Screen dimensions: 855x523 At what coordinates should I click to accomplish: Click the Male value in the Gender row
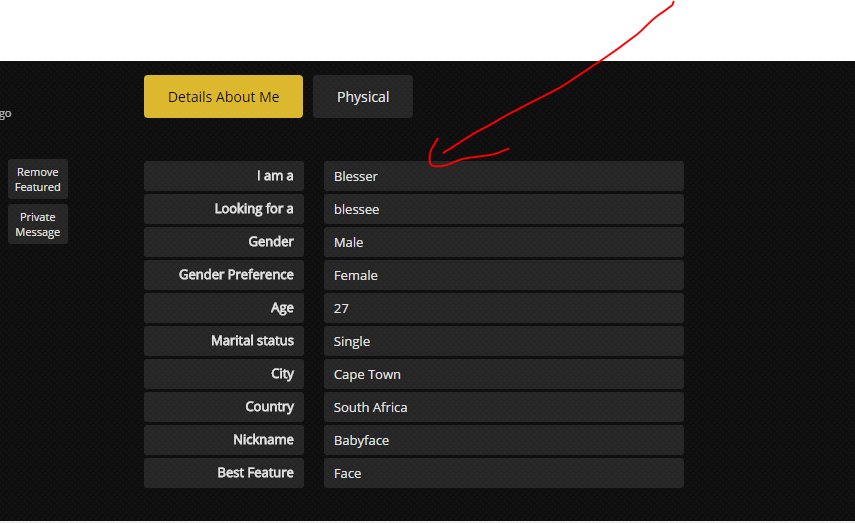[503, 242]
